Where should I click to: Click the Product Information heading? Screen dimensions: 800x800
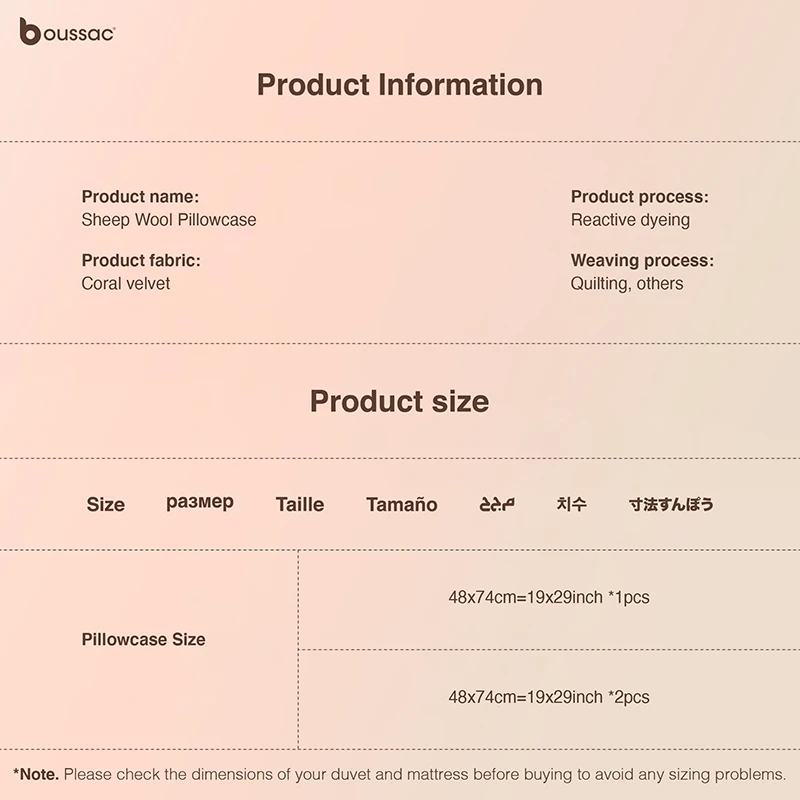coord(400,85)
